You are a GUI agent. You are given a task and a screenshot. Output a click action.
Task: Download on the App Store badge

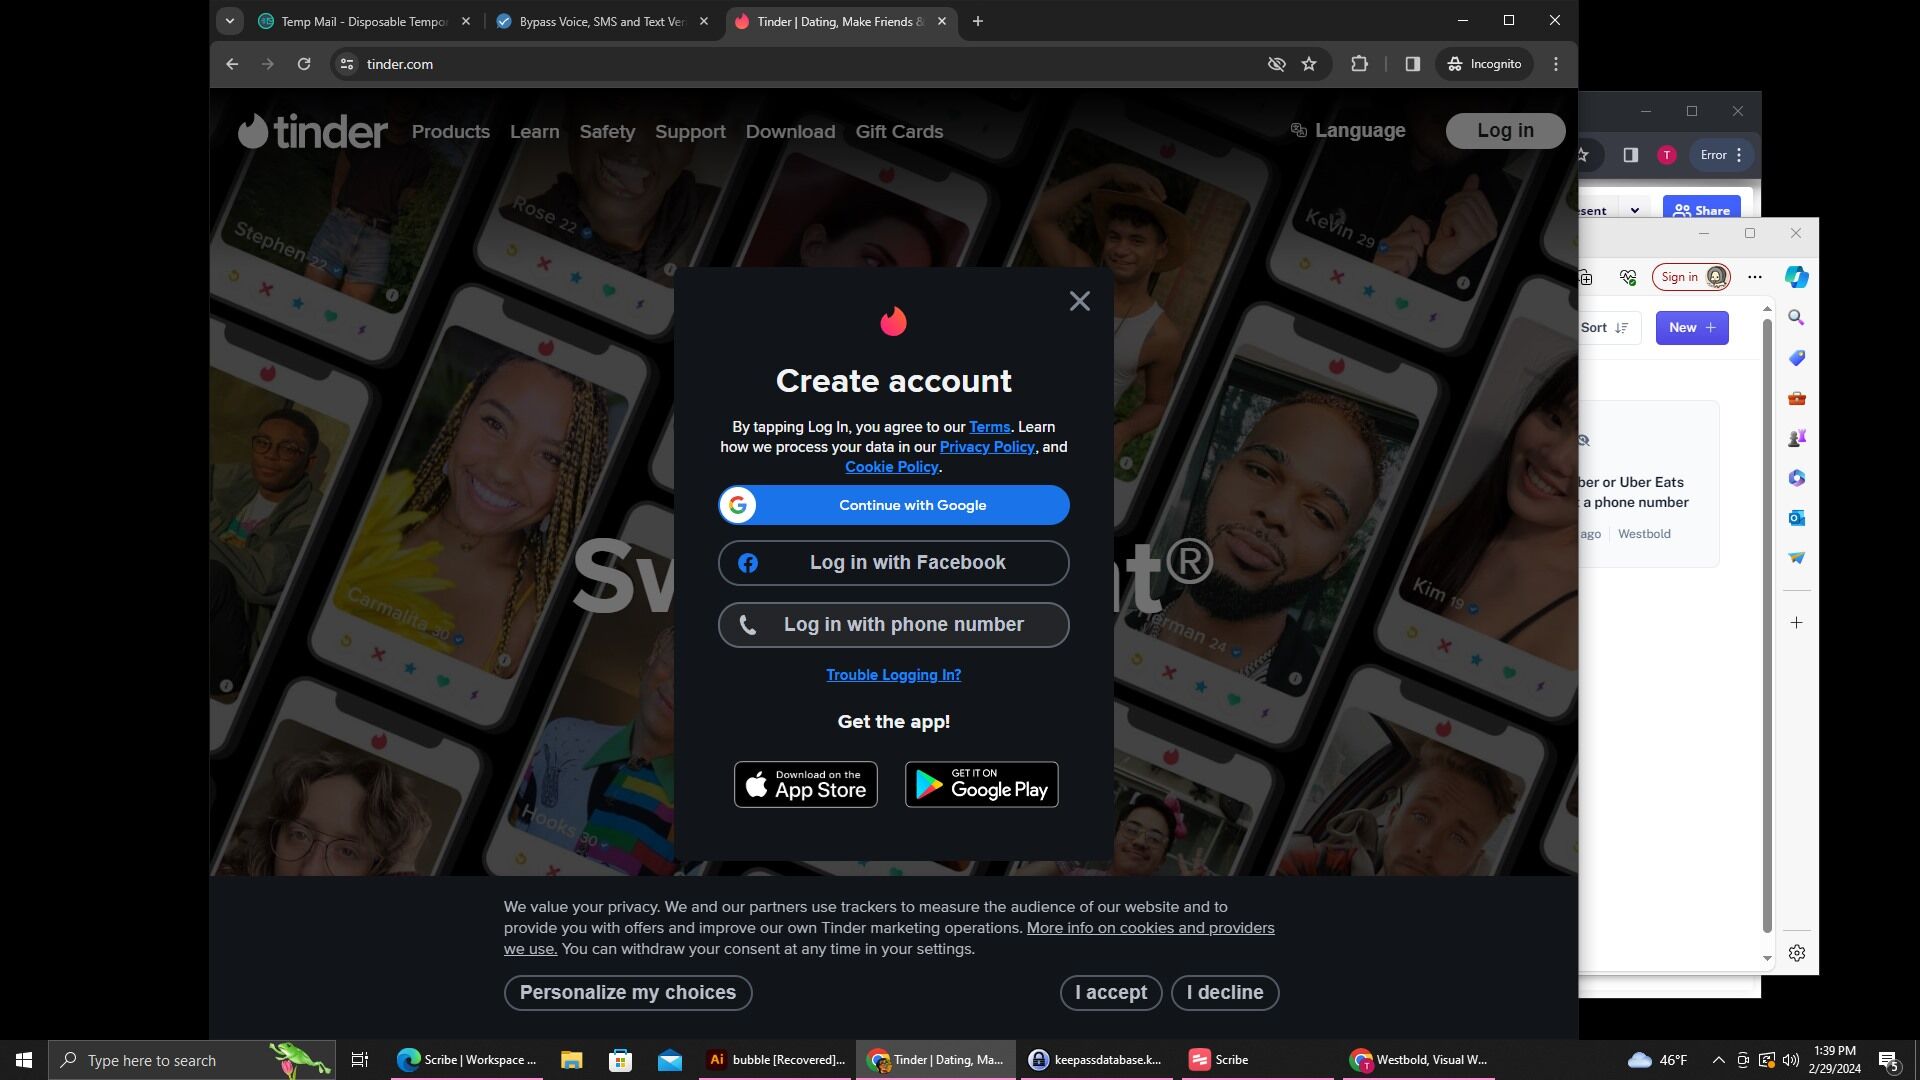tap(806, 785)
